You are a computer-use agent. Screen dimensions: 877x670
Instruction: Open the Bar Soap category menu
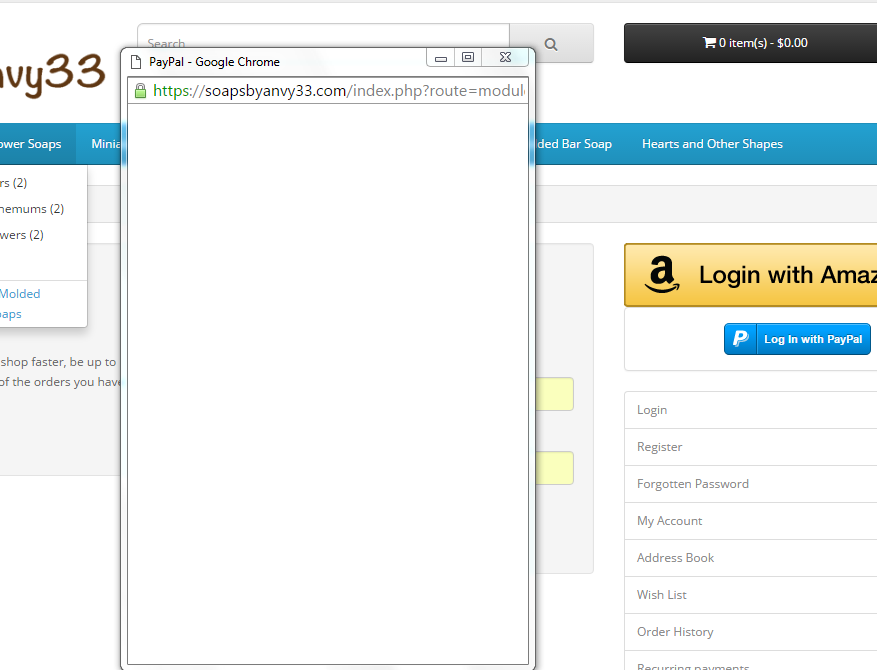point(574,144)
